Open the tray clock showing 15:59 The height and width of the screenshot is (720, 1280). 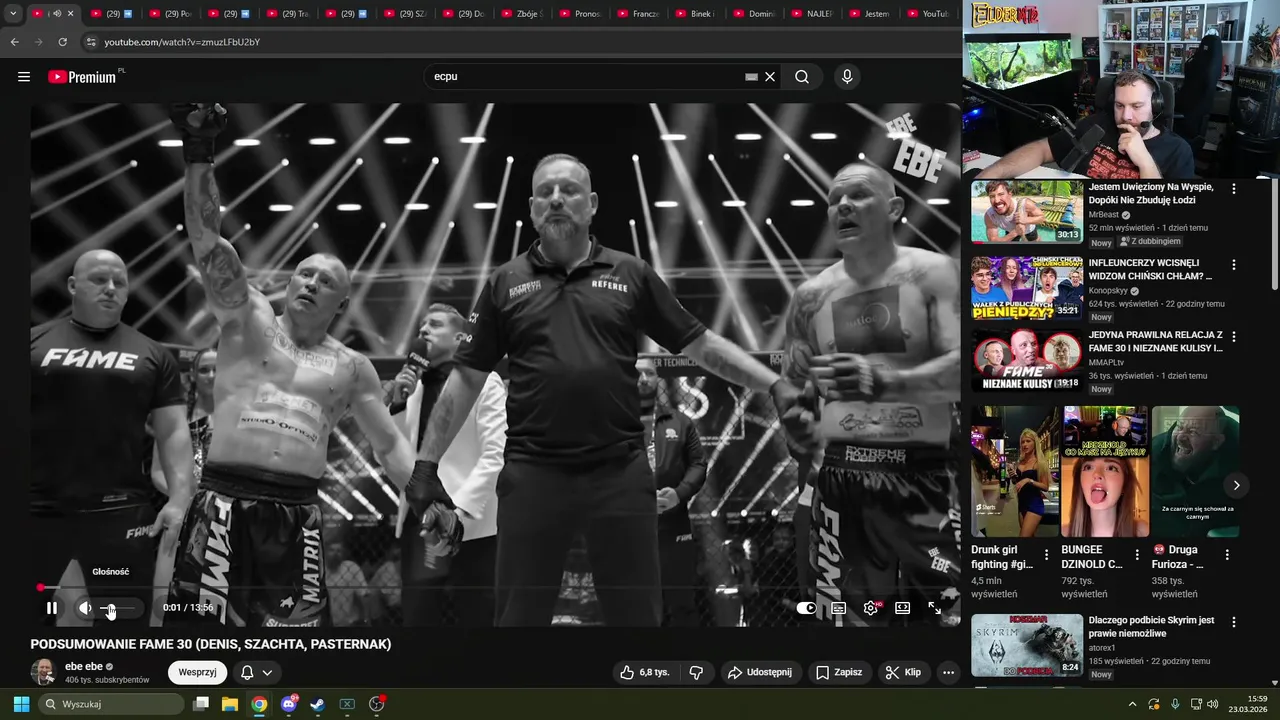(1248, 704)
